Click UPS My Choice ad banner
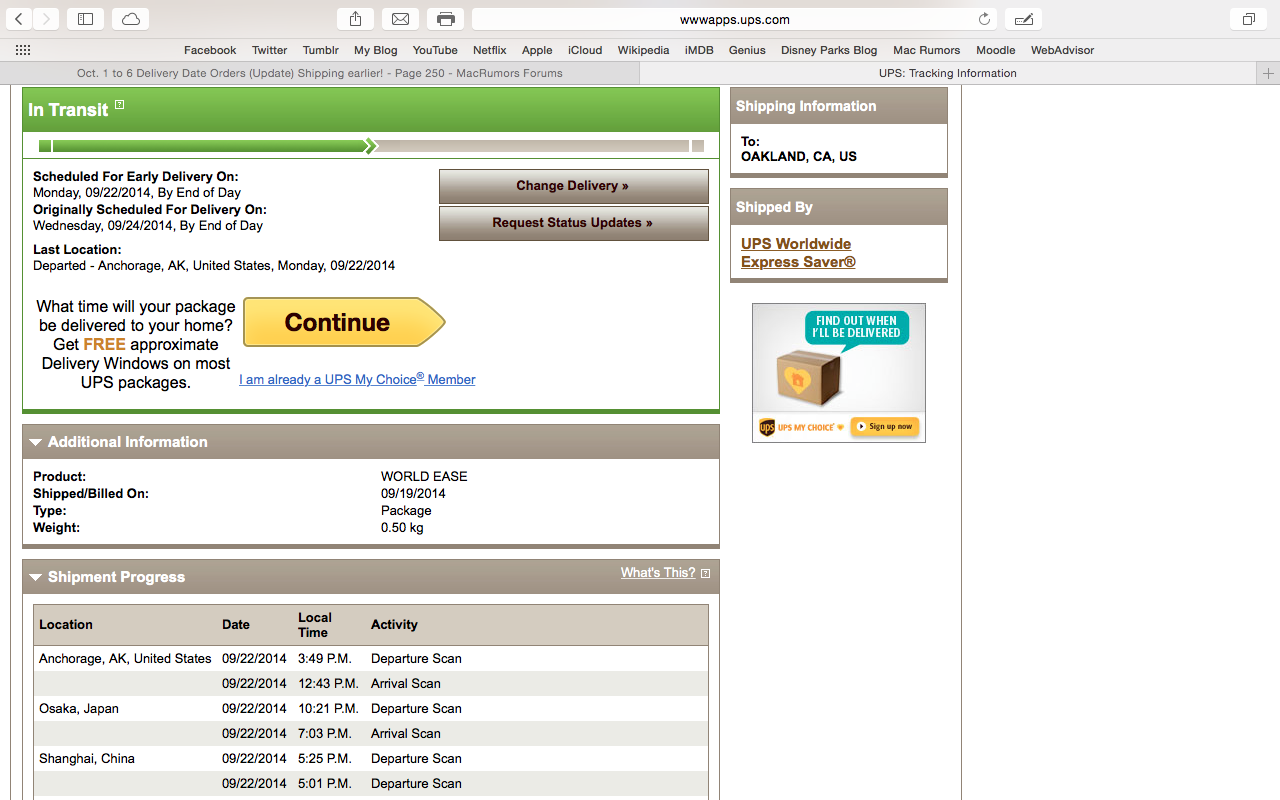This screenshot has width=1280, height=800. pos(839,372)
